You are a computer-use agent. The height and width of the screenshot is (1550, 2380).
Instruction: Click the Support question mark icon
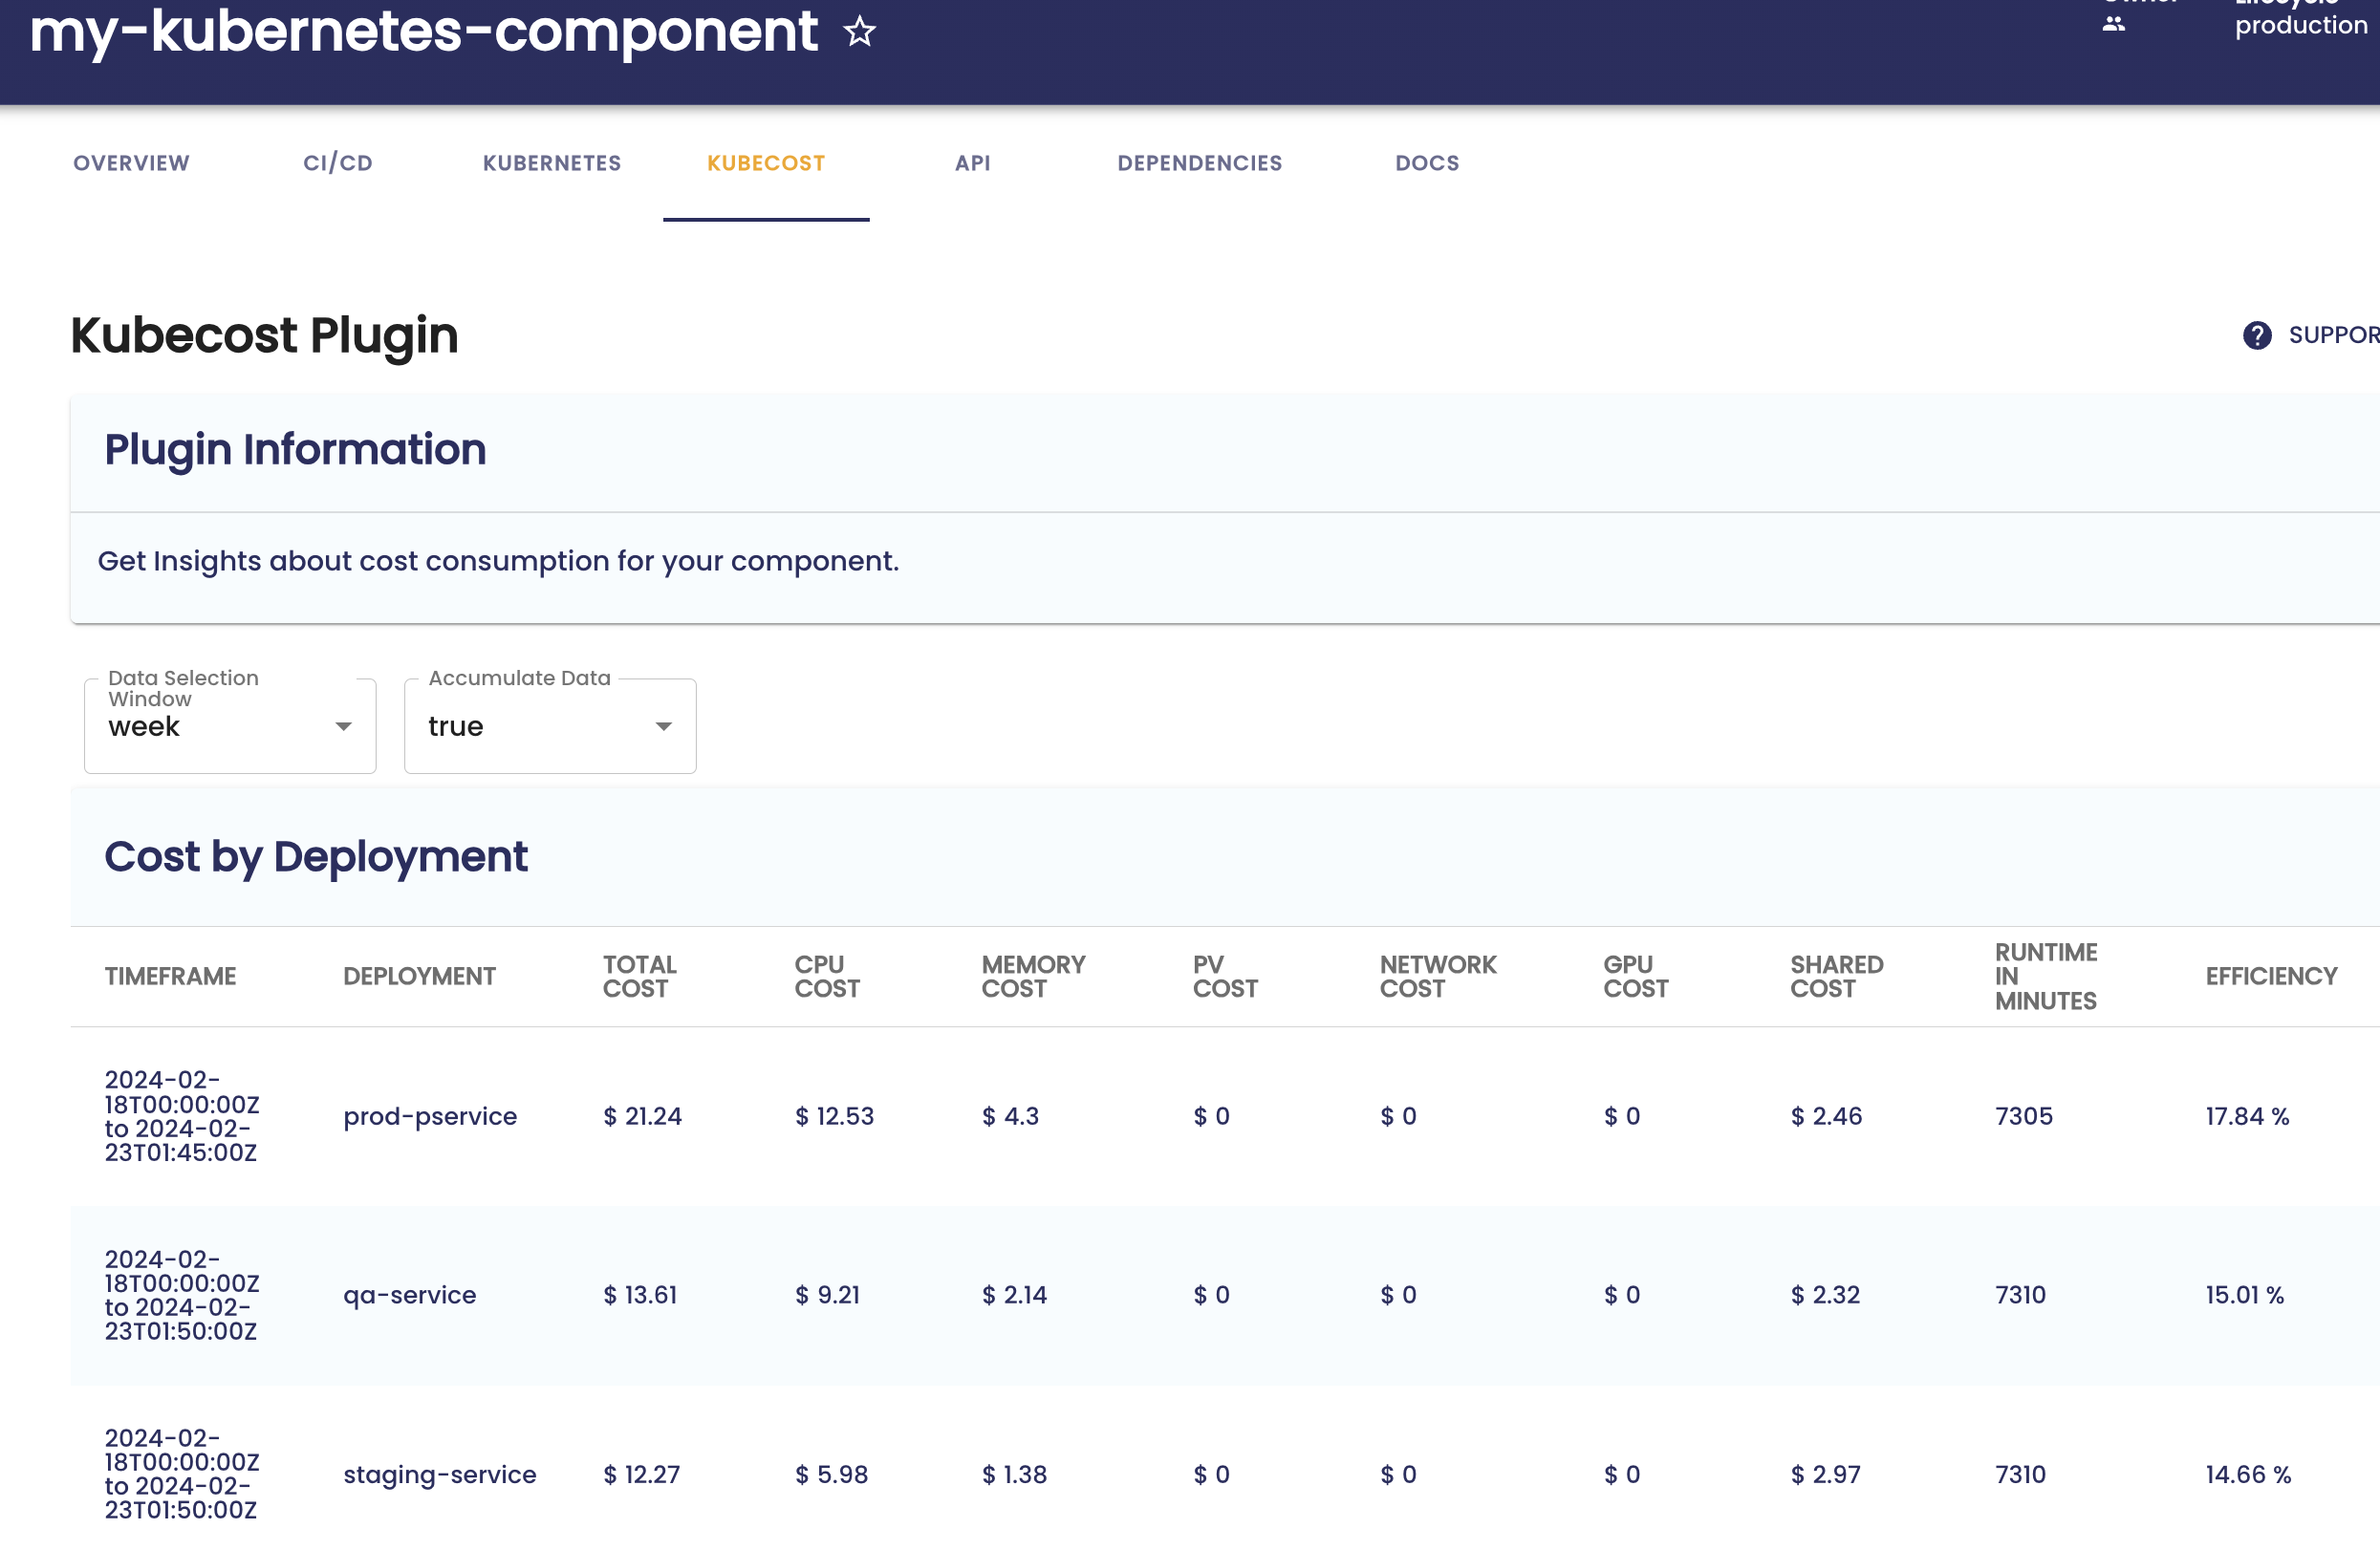(2257, 335)
